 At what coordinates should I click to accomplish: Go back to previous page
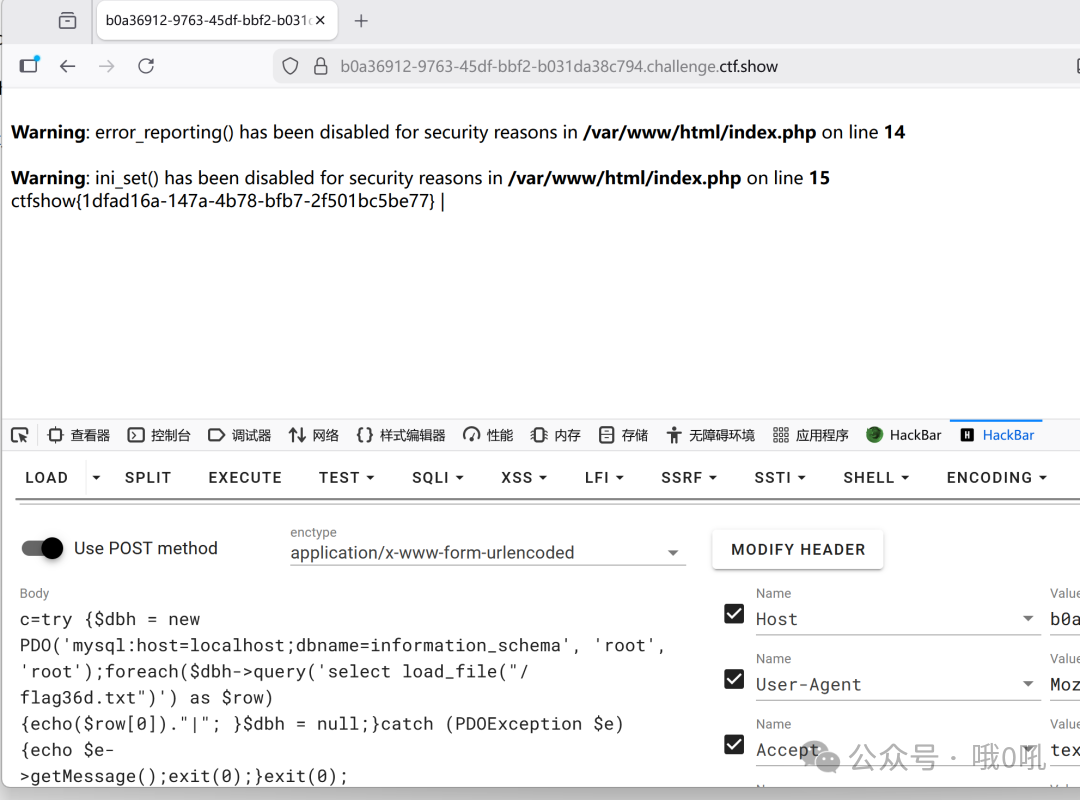68,66
